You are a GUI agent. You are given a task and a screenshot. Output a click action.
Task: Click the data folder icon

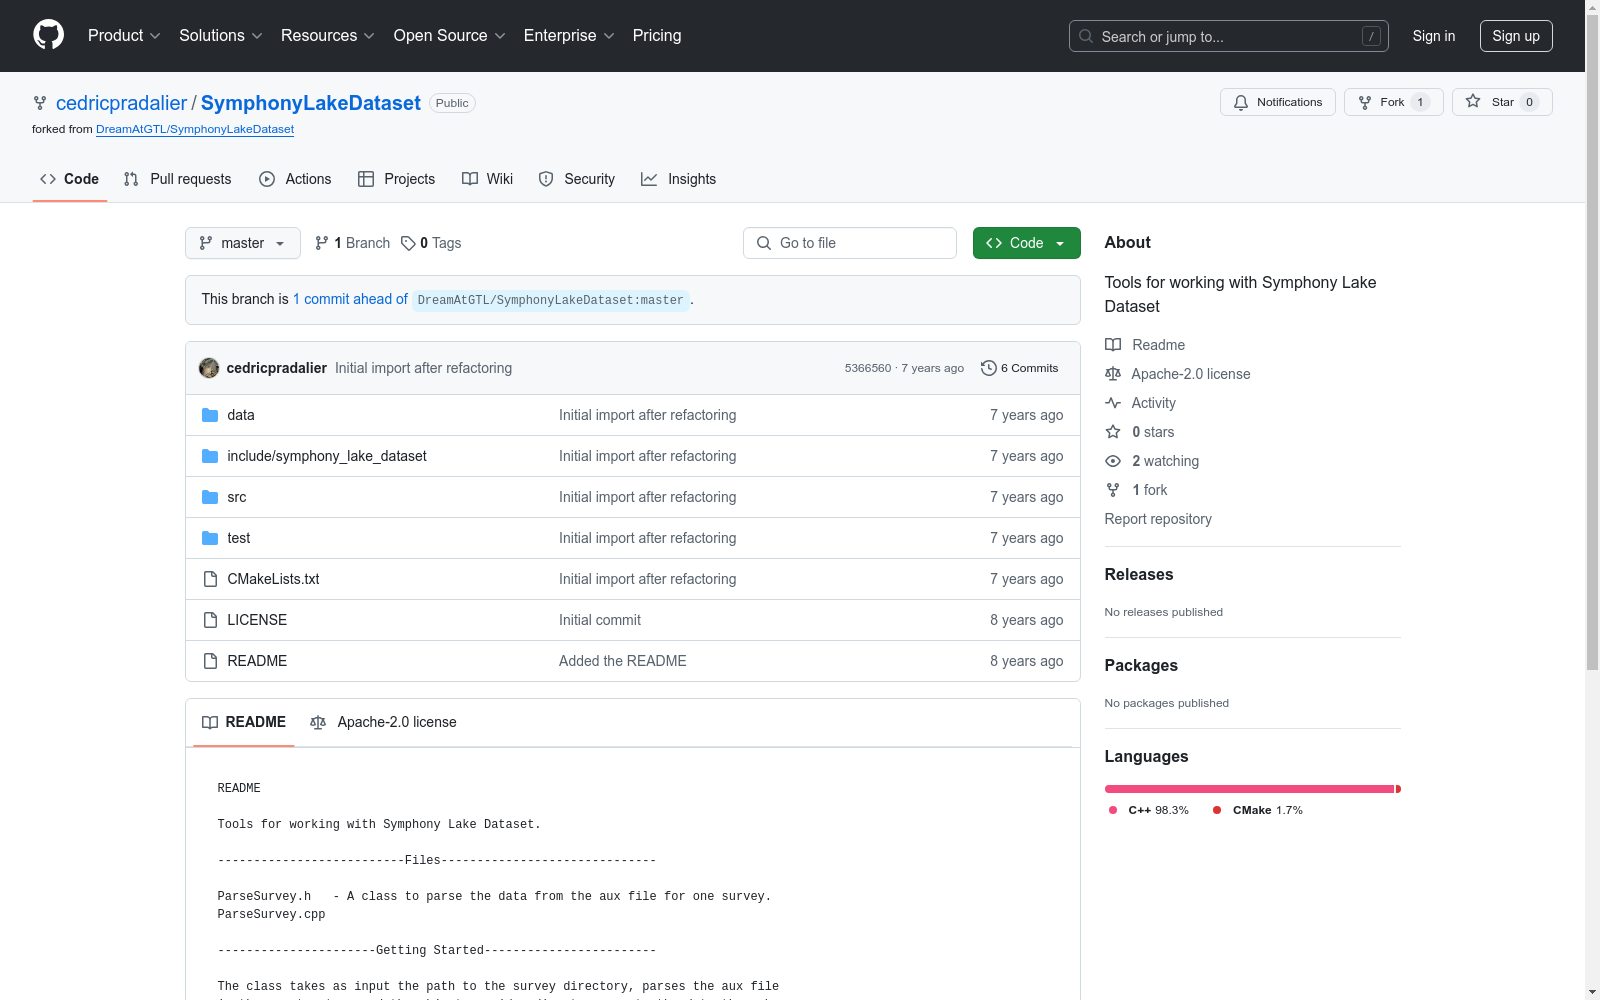[210, 415]
